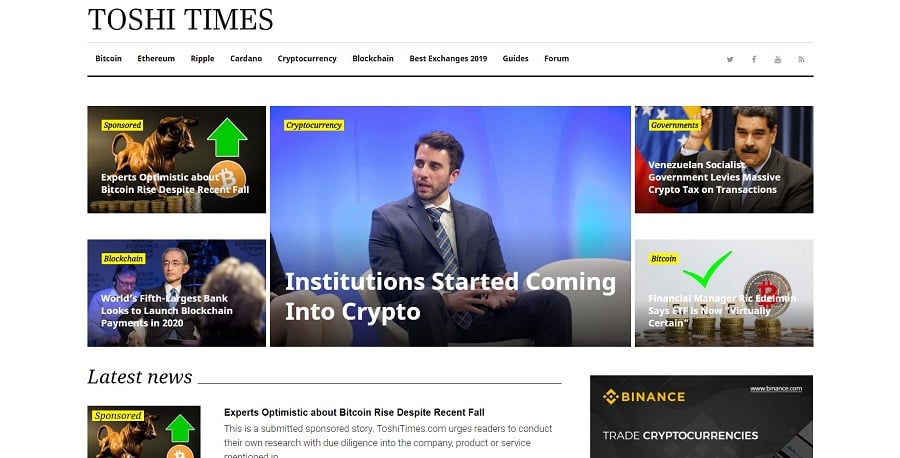Screen dimensions: 900x458
Task: Open the Twitter social icon
Action: (x=730, y=59)
